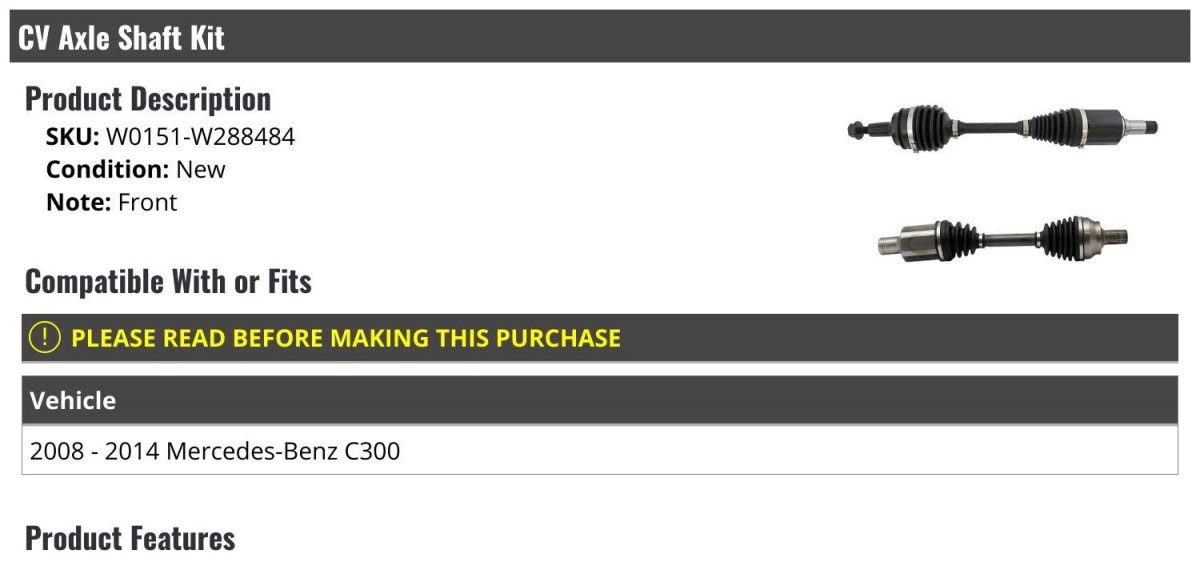Viewport: 1200px width, 566px height.
Task: Click the word Front in Note
Action: (x=148, y=202)
